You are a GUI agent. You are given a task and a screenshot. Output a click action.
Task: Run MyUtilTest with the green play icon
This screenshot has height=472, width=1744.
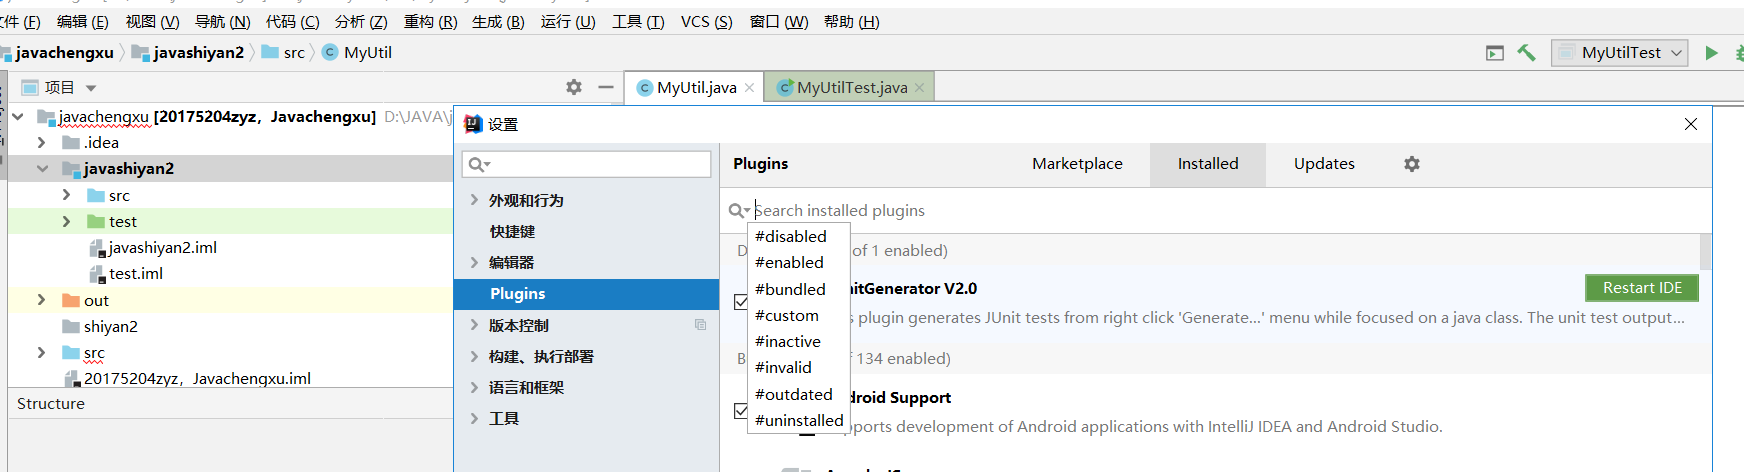pos(1712,53)
